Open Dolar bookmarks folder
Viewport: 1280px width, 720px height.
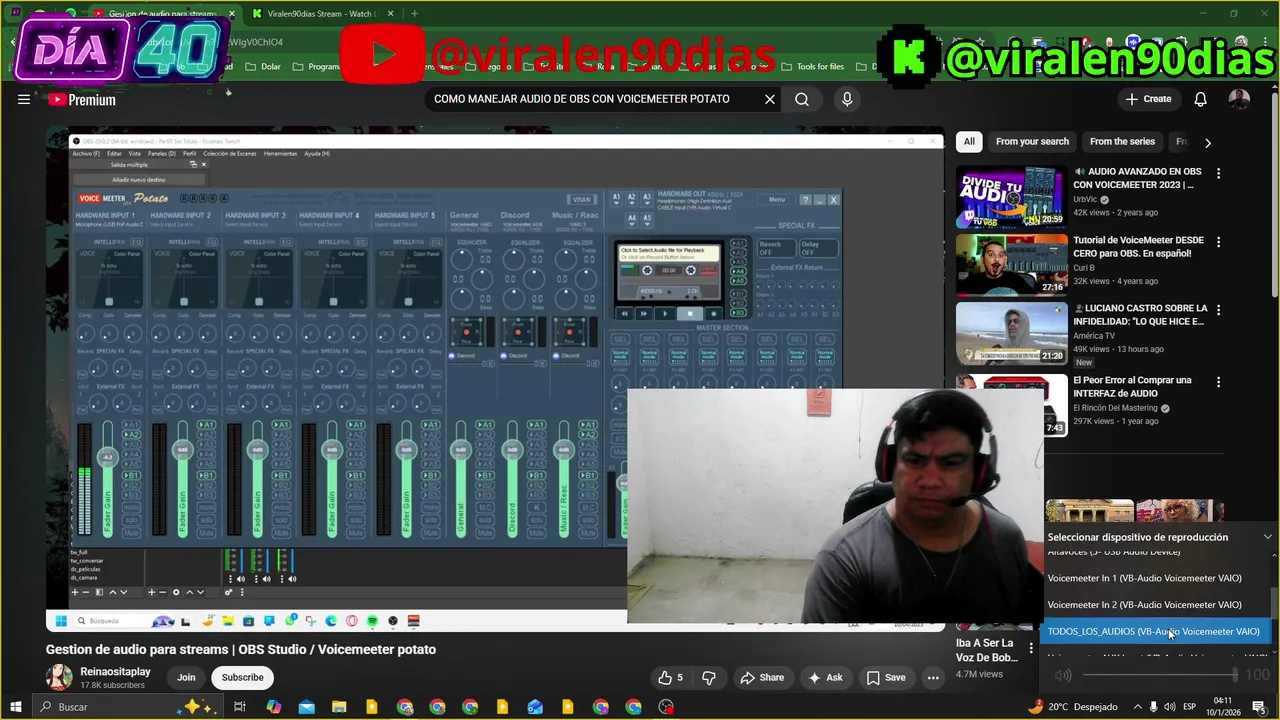263,67
